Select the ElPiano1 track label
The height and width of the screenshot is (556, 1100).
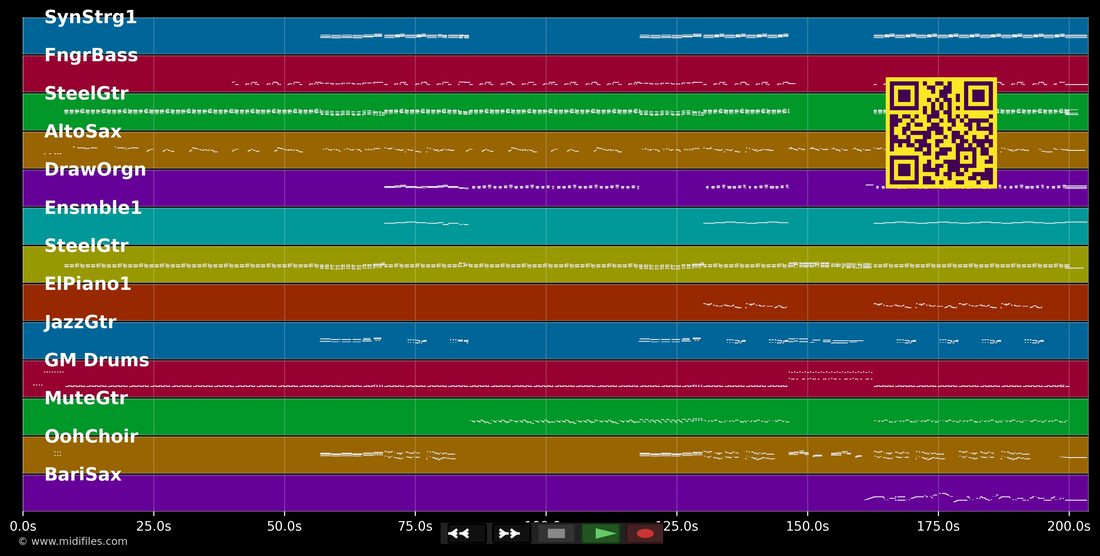(x=88, y=284)
